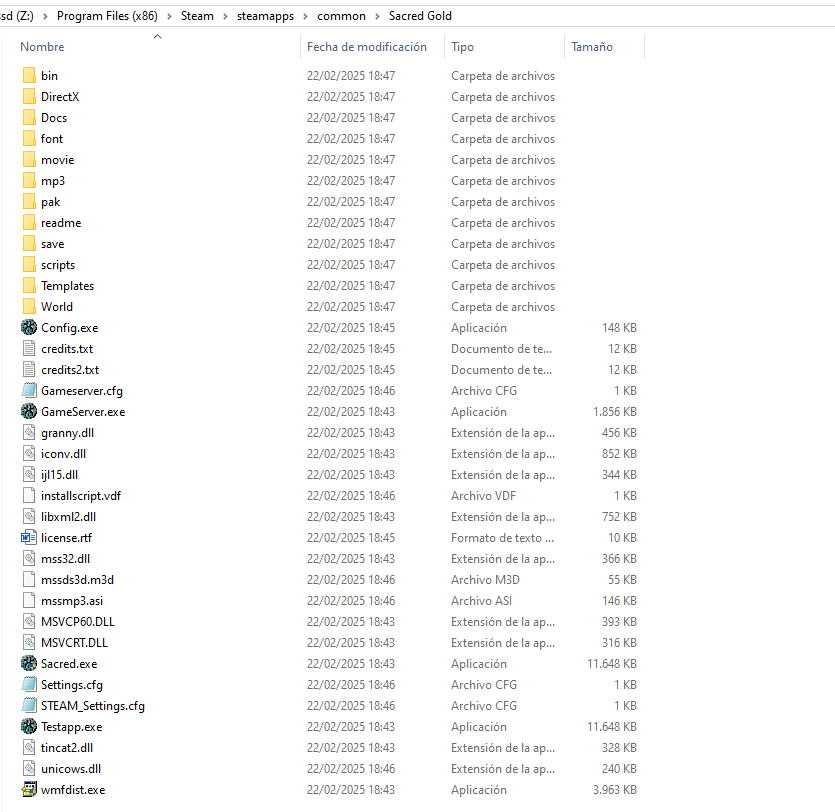This screenshot has width=835, height=812.
Task: Select the Templates folder icon
Action: (29, 286)
